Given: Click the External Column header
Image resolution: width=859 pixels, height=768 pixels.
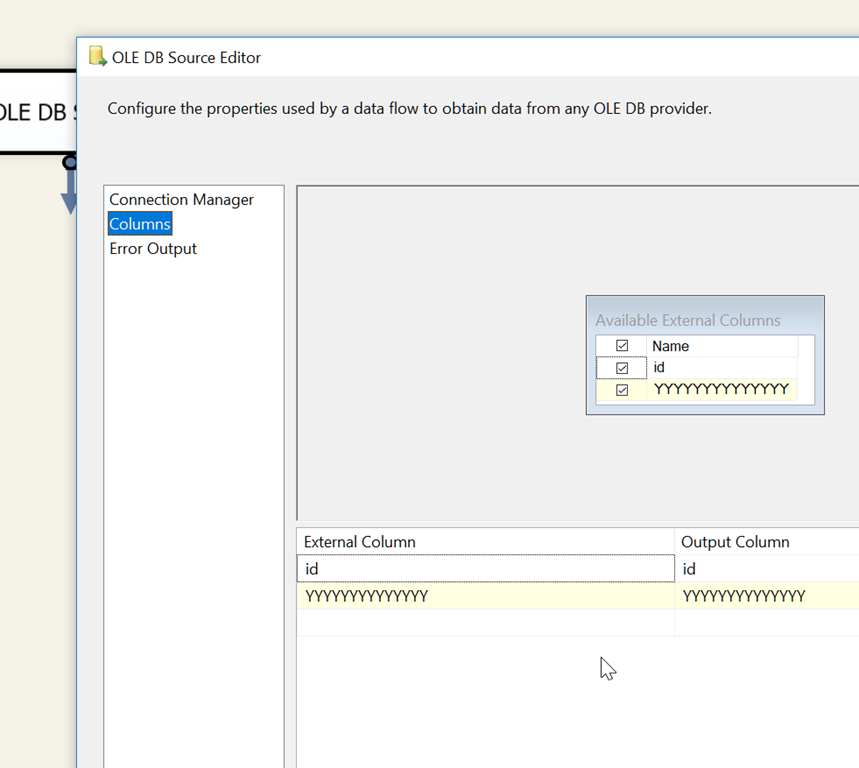Looking at the screenshot, I should point(486,542).
